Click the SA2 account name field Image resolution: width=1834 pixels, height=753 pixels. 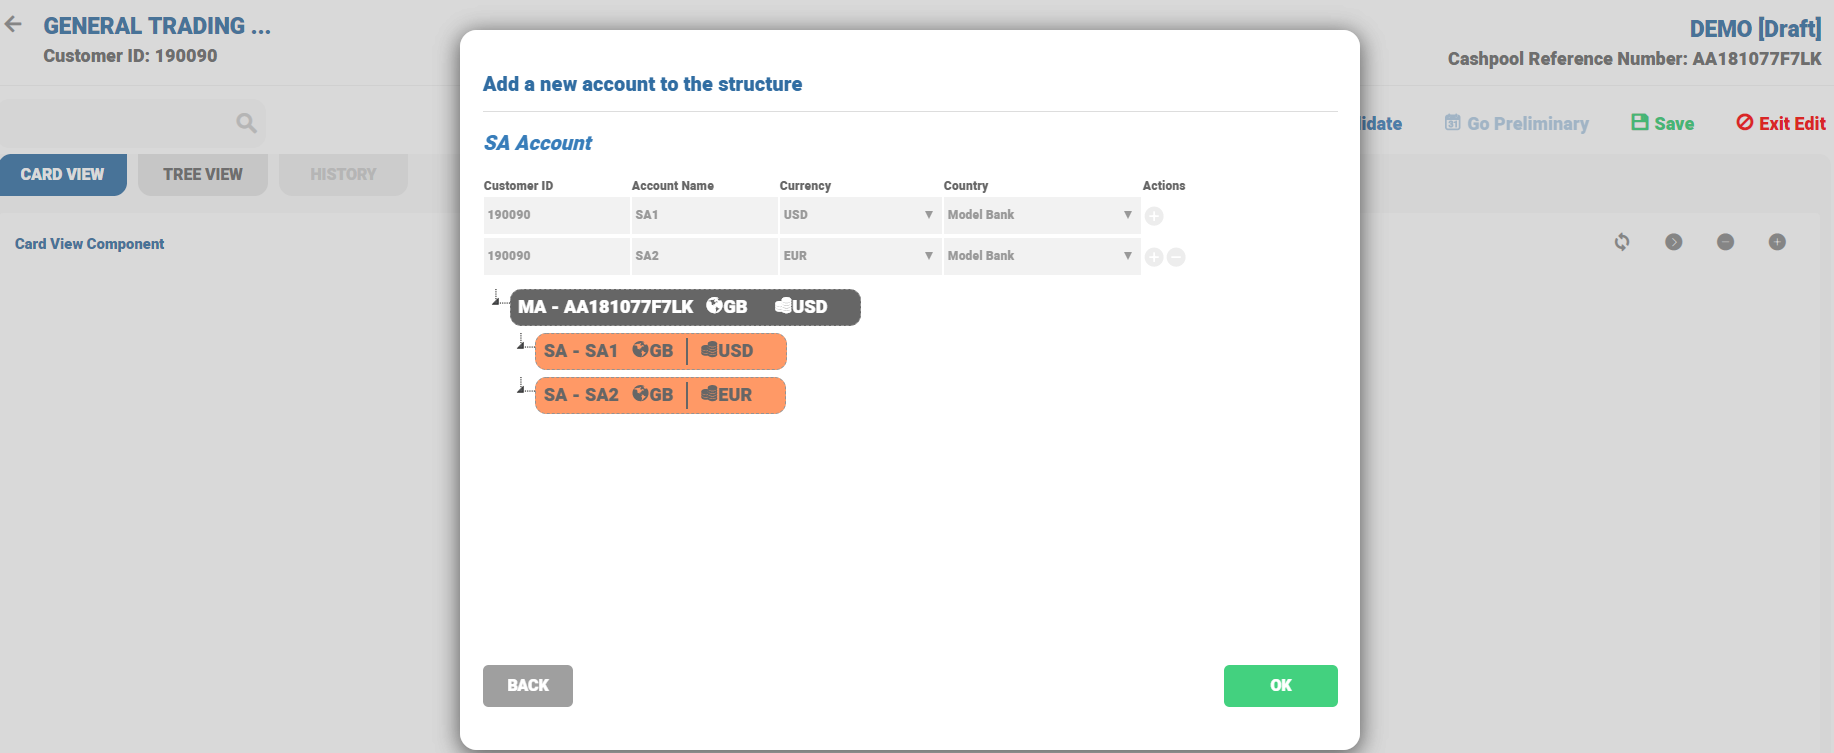(704, 256)
